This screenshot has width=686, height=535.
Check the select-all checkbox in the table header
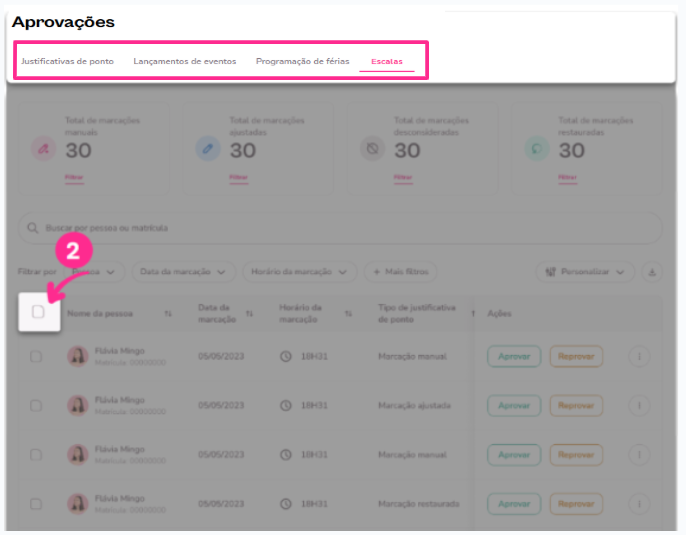(x=38, y=312)
